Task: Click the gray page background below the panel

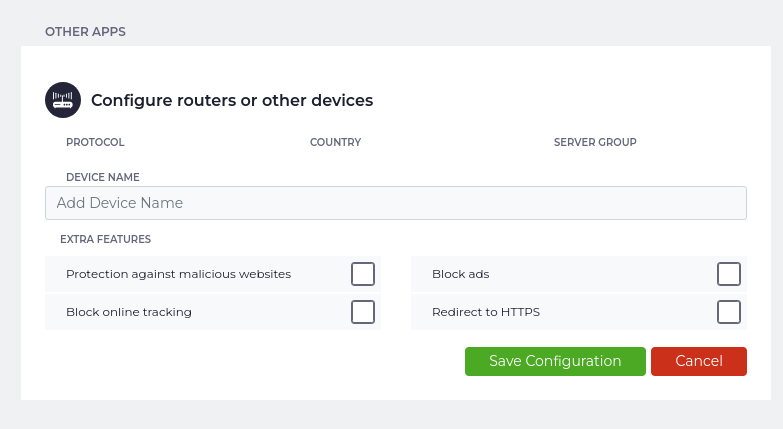Action: tap(391, 415)
